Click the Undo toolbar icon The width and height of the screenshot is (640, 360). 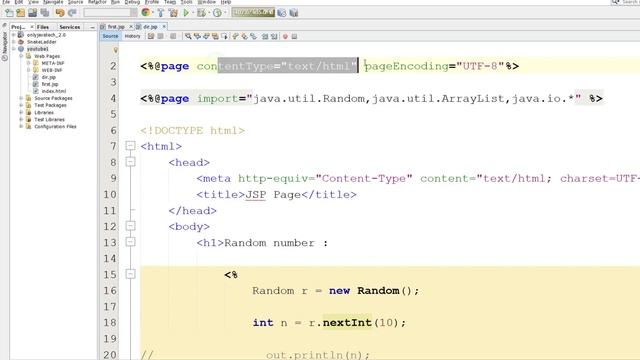[x=60, y=13]
